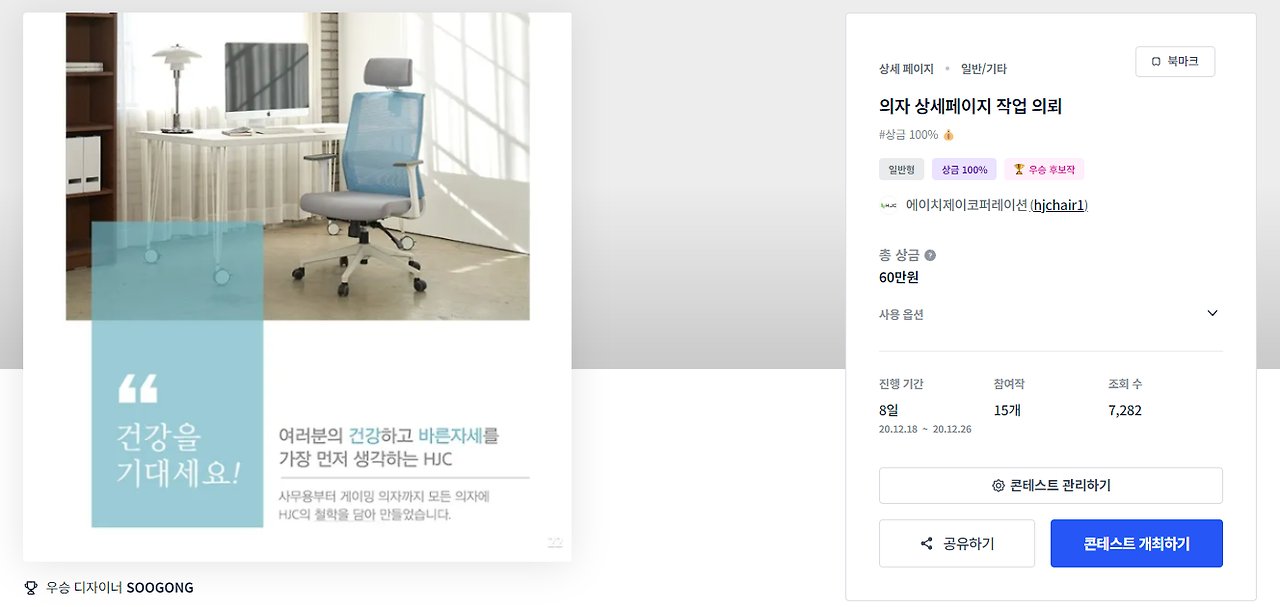The image size is (1280, 607).
Task: Click the trophy icon in 우승 후보작 badge
Action: (x=1019, y=170)
